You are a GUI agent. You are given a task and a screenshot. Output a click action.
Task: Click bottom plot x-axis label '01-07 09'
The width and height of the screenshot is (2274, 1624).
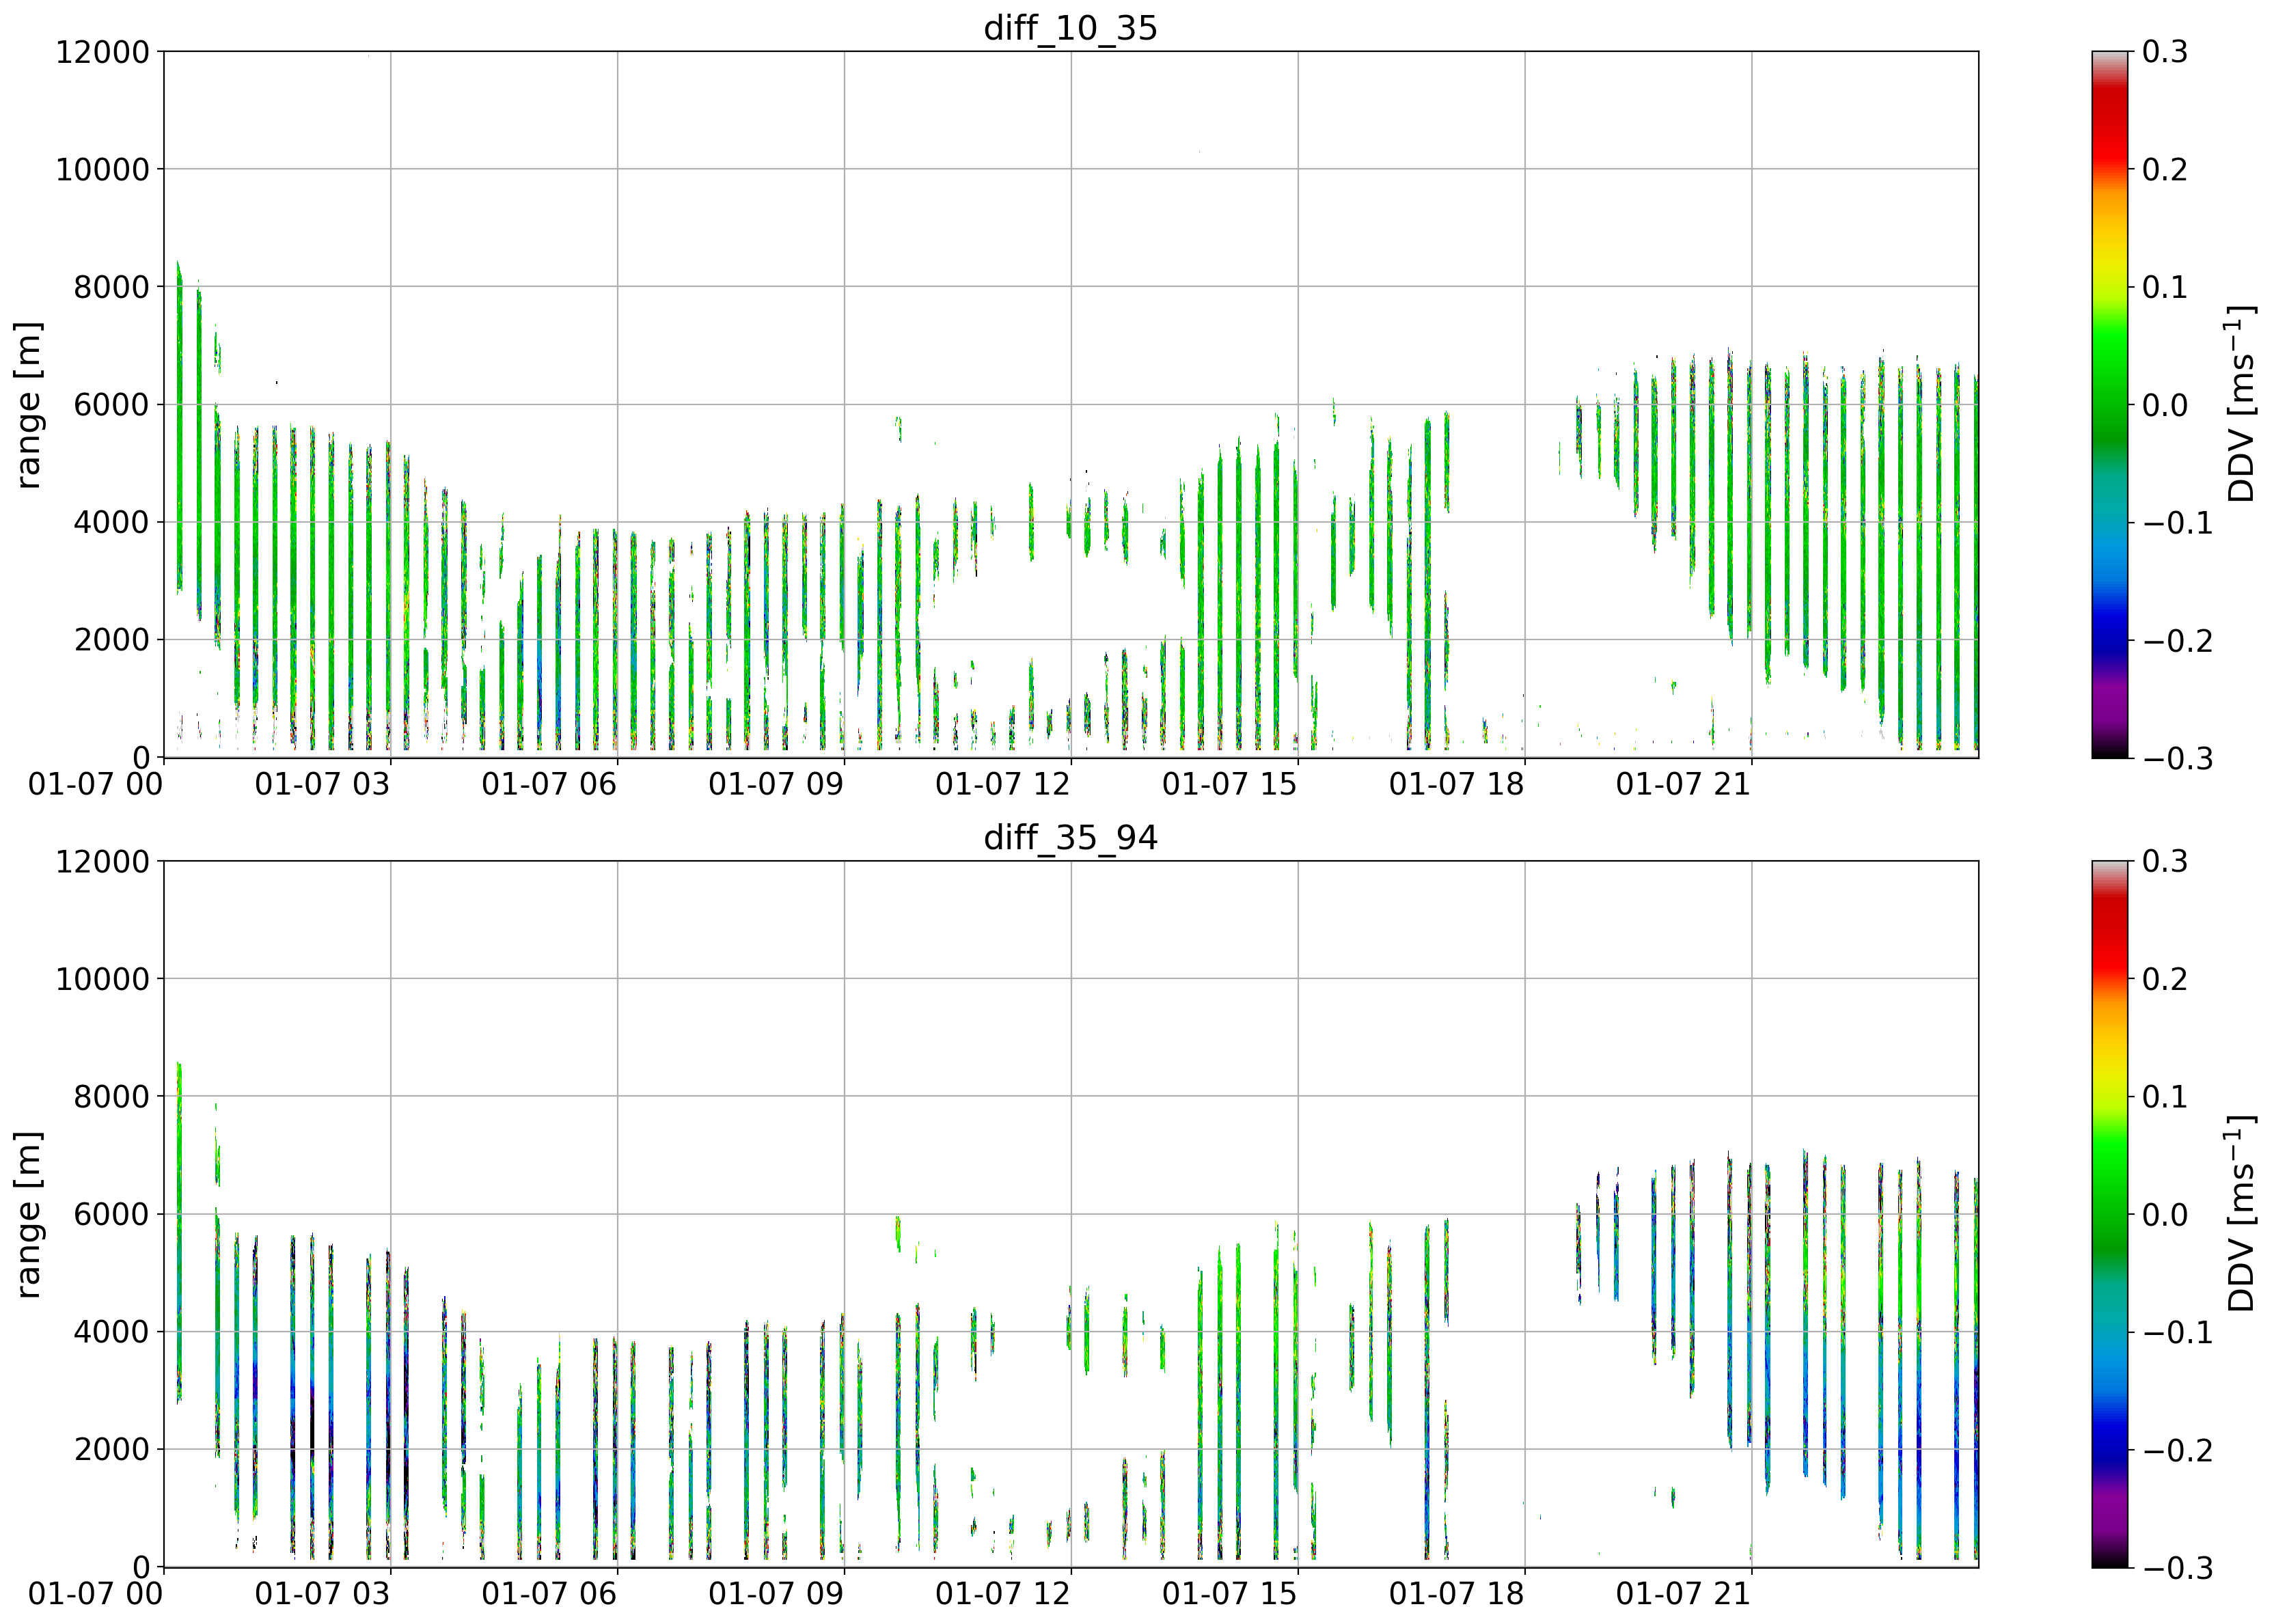[x=776, y=1594]
